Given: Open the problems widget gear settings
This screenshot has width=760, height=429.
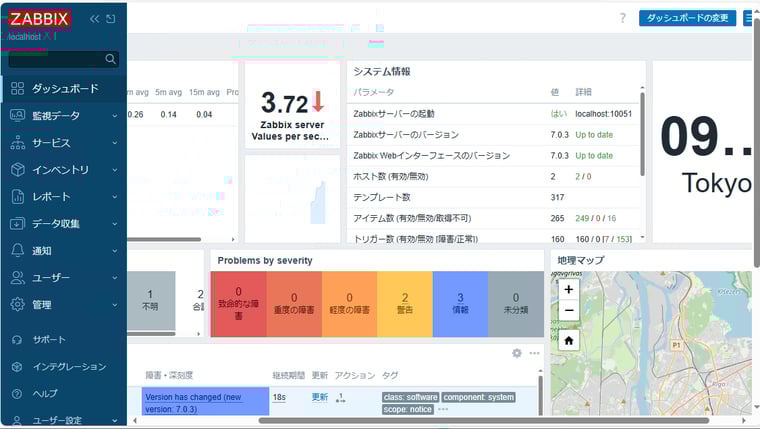Looking at the screenshot, I should (517, 353).
